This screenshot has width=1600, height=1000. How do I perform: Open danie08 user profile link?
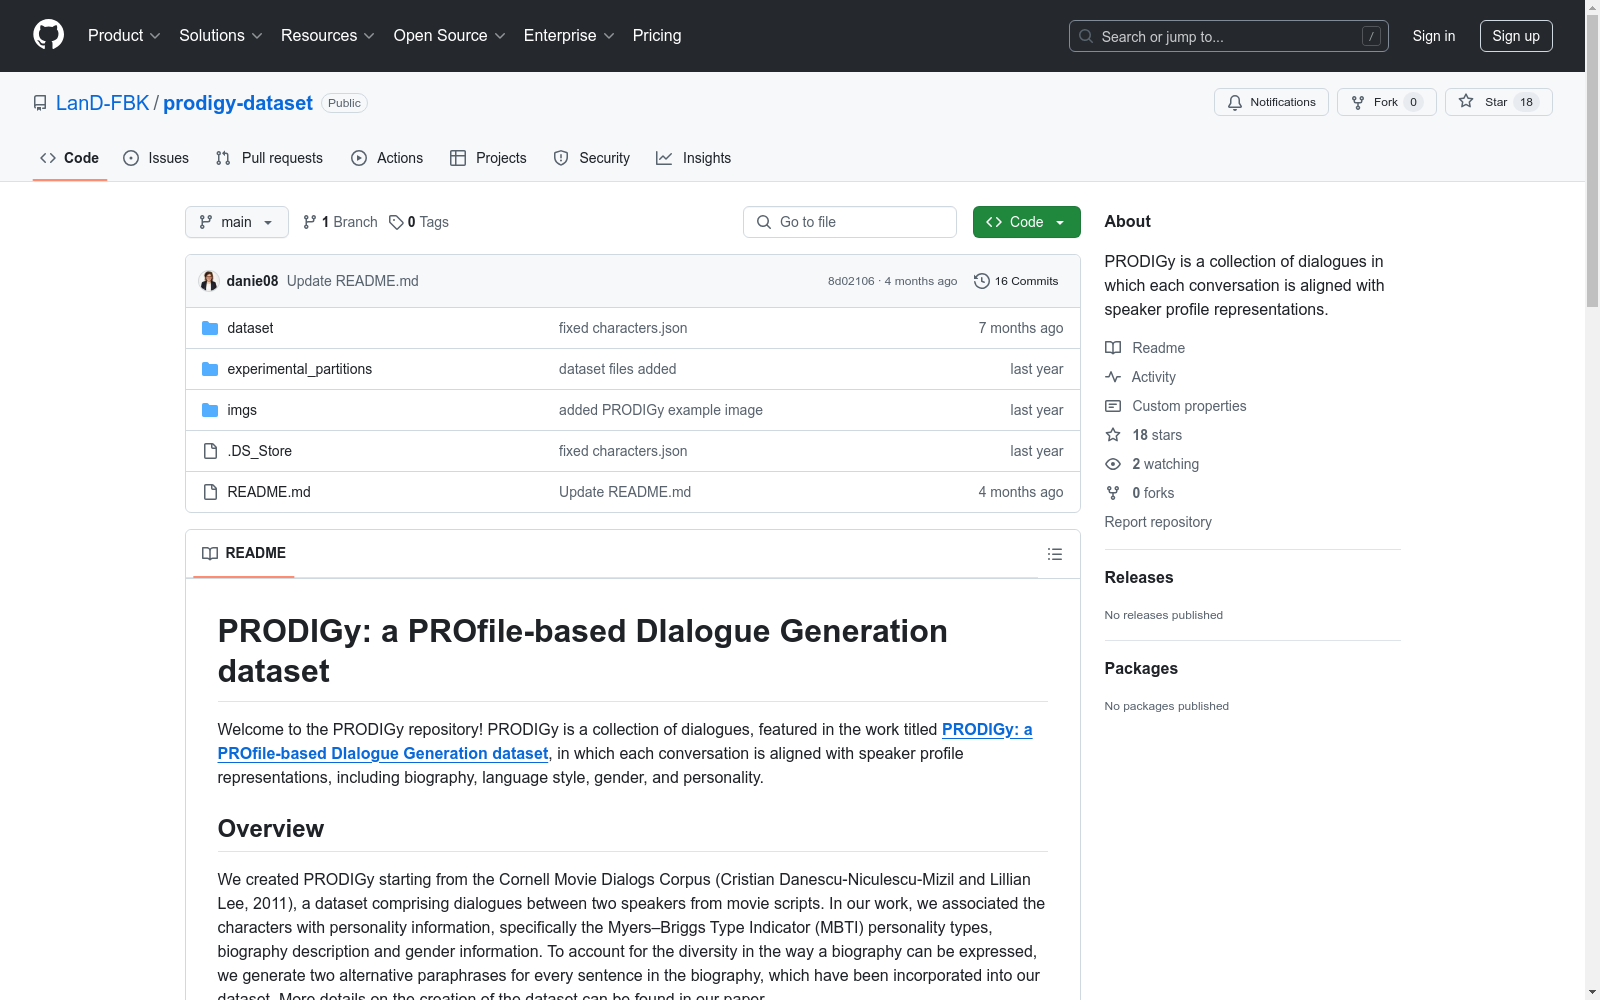tap(252, 281)
